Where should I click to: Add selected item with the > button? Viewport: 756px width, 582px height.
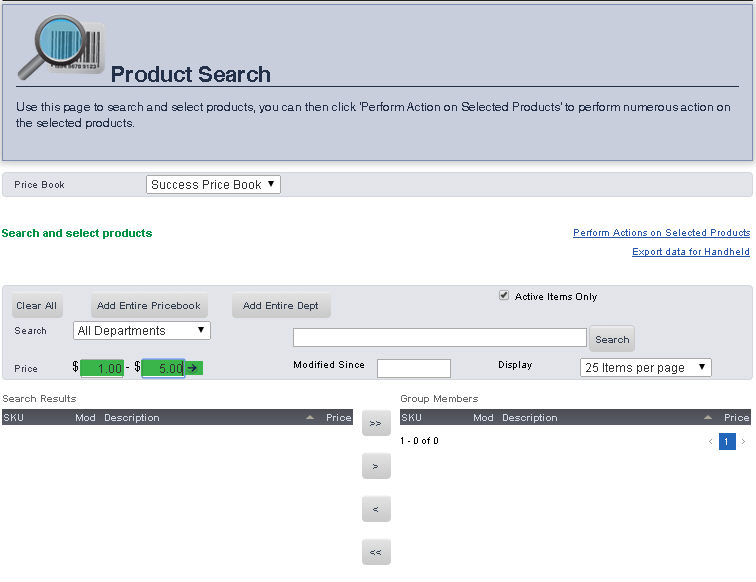pyautogui.click(x=375, y=466)
